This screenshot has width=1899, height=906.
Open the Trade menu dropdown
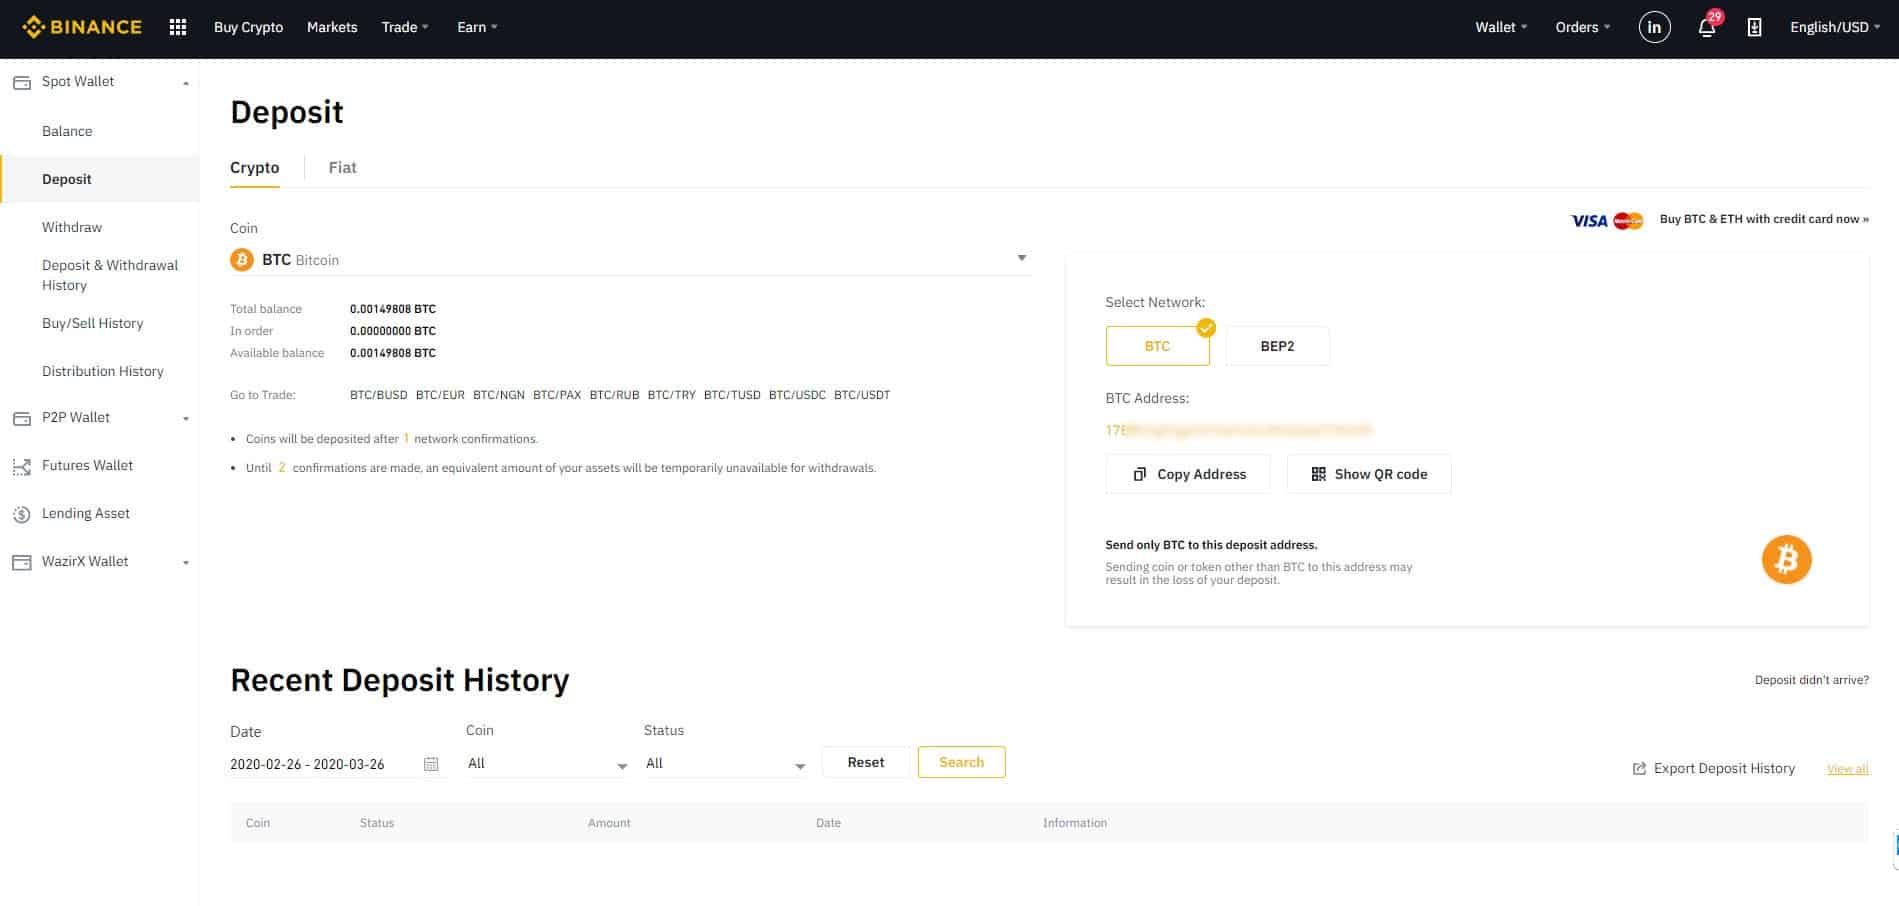click(x=405, y=27)
